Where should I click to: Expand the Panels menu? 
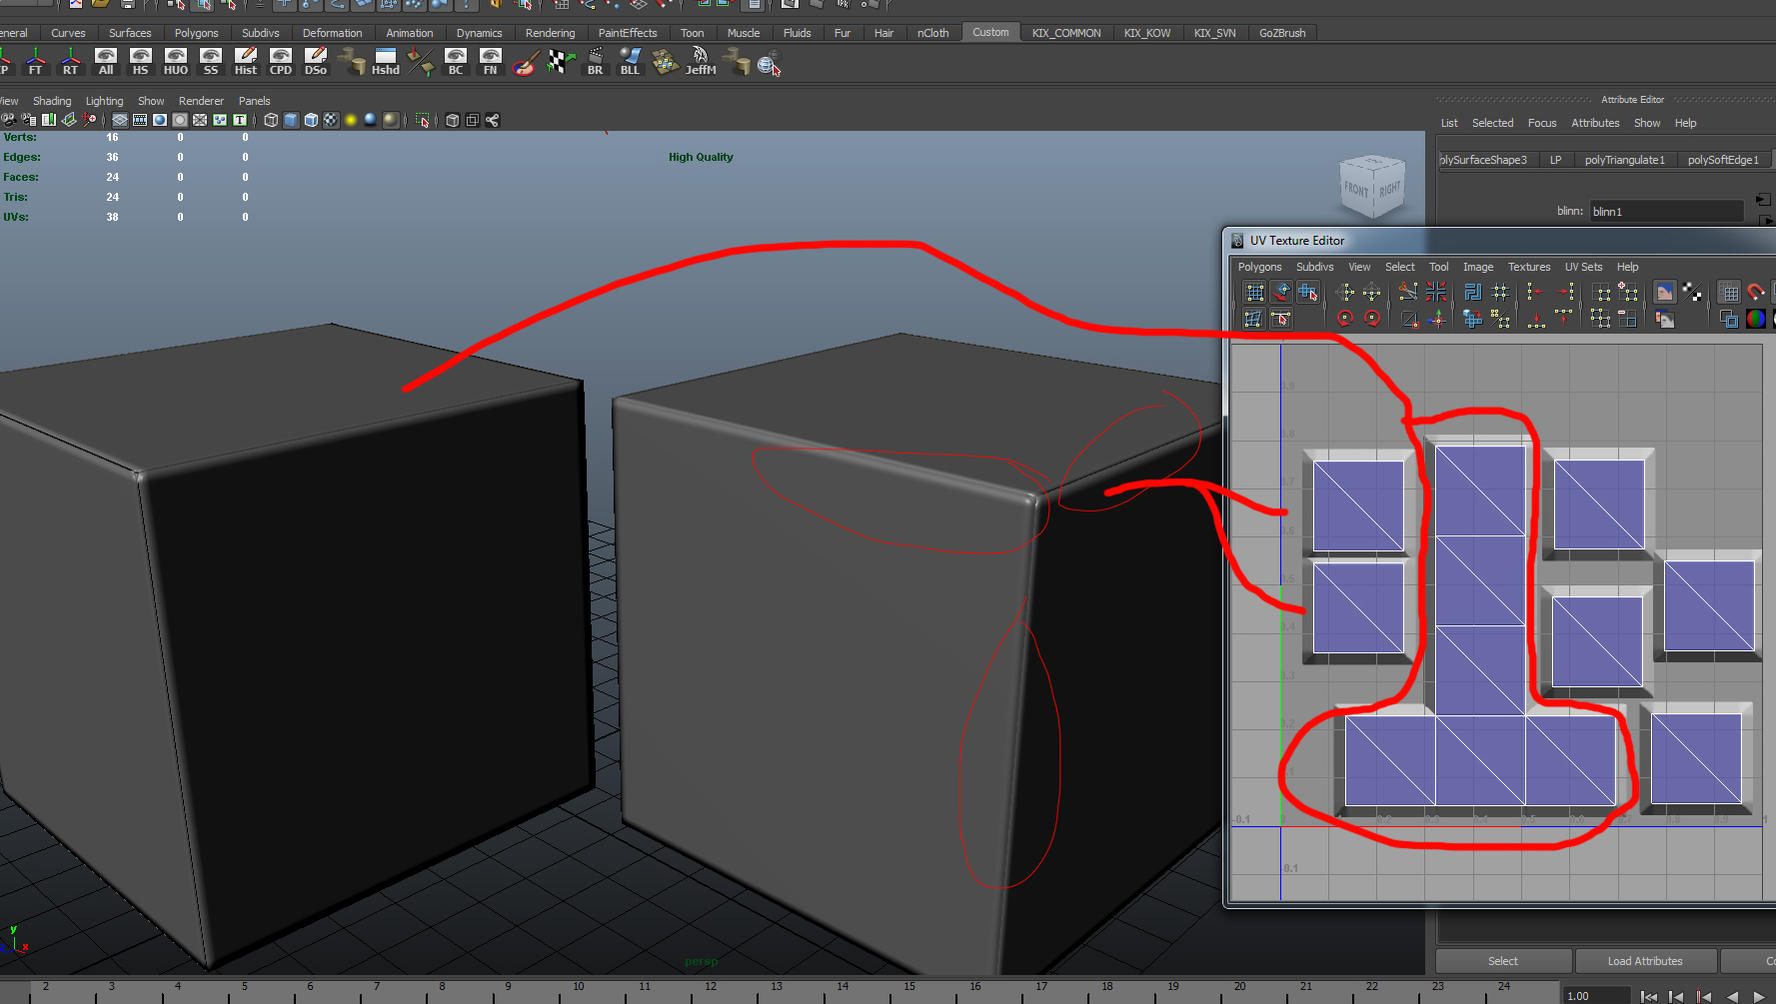coord(255,100)
